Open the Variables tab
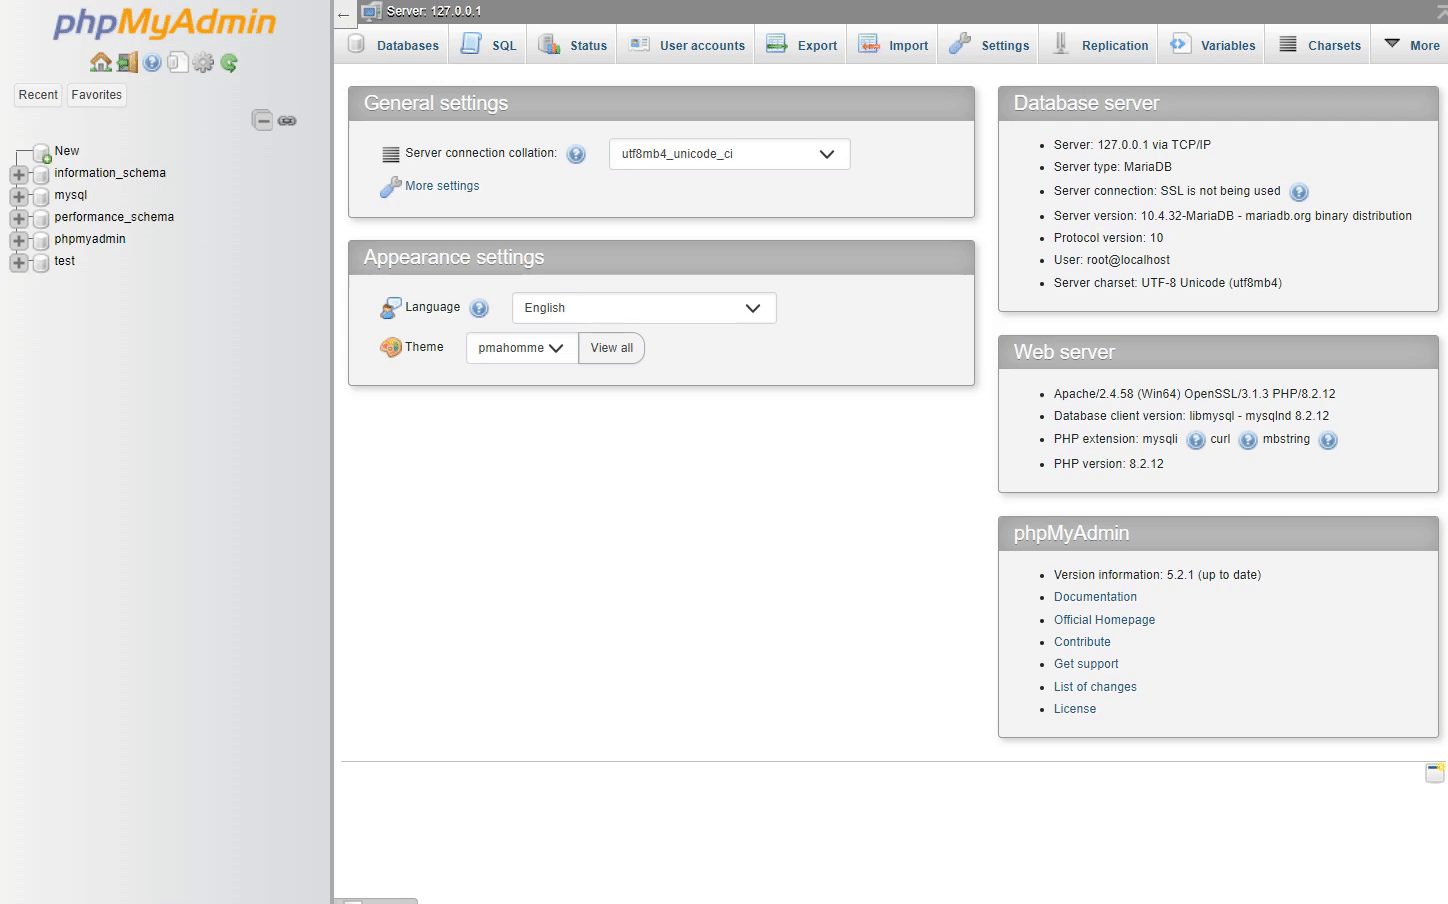 click(1212, 45)
